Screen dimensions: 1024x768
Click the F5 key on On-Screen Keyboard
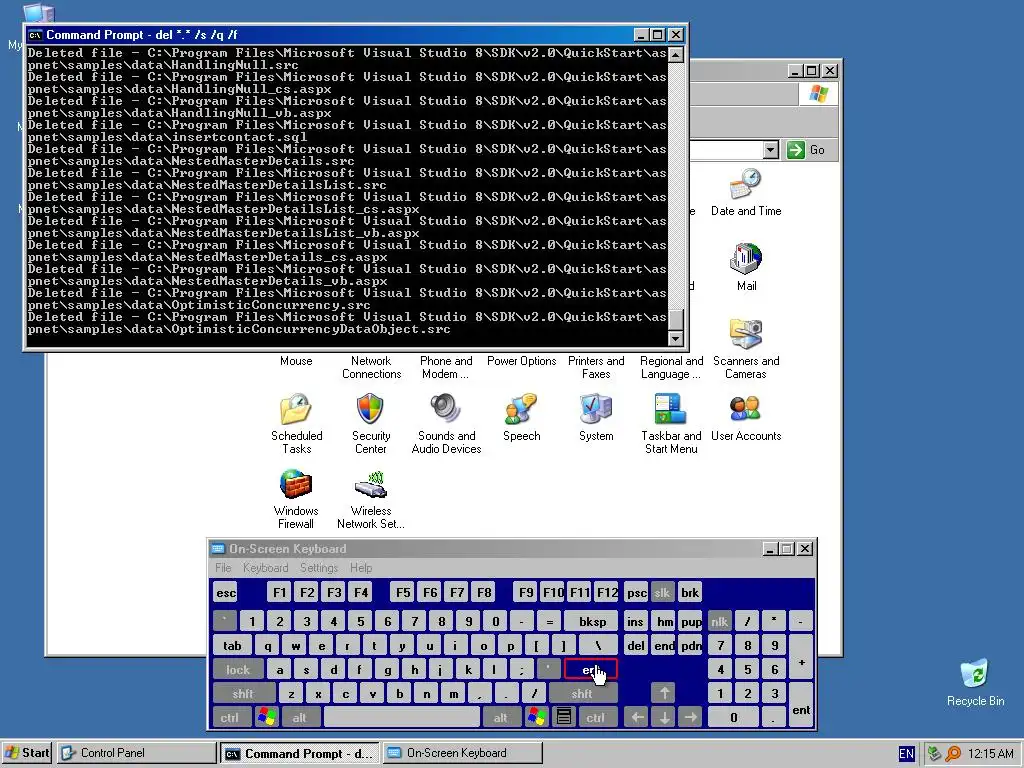(403, 592)
